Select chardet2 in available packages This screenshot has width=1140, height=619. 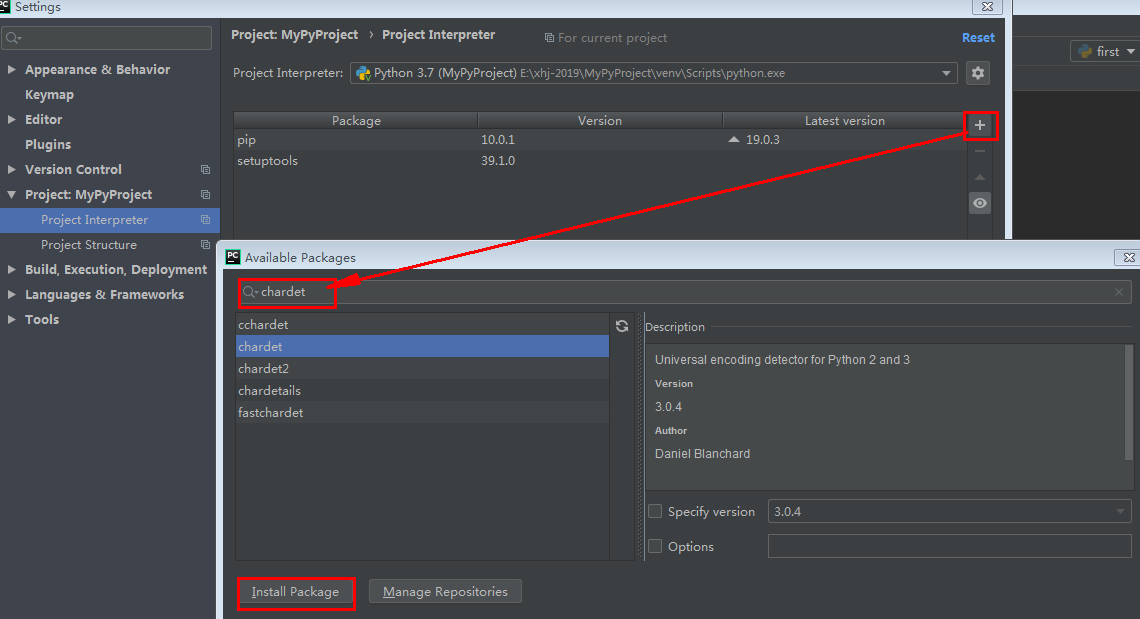click(x=422, y=368)
